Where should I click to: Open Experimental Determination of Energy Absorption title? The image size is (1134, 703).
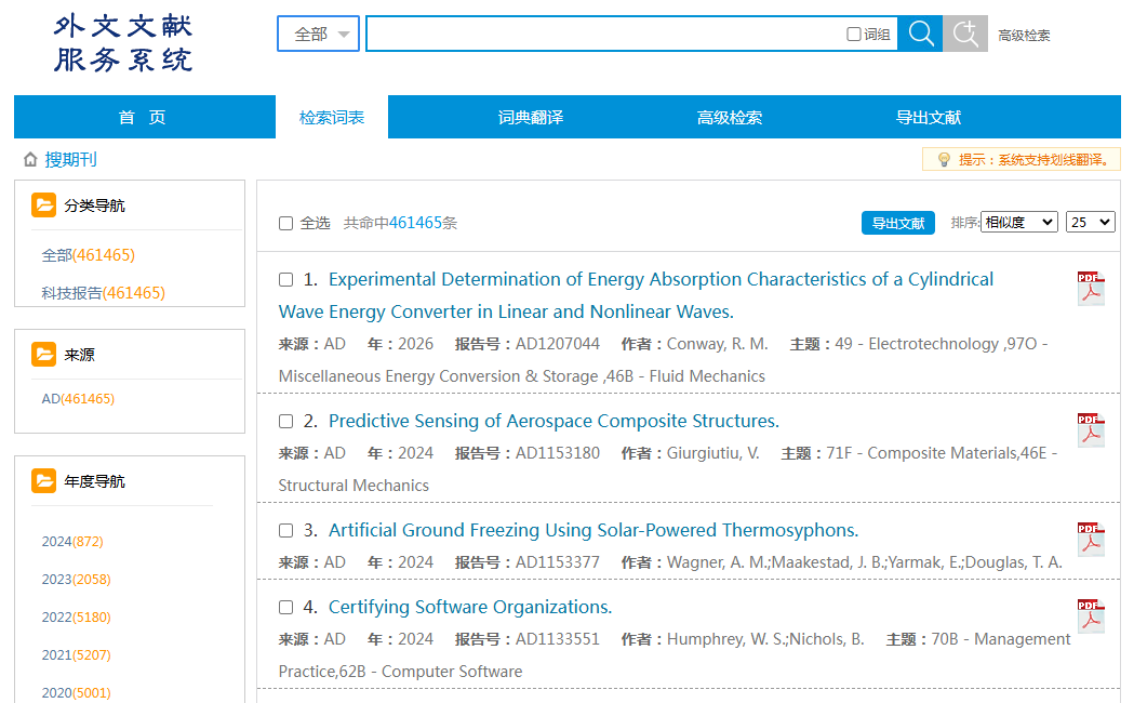coord(636,296)
